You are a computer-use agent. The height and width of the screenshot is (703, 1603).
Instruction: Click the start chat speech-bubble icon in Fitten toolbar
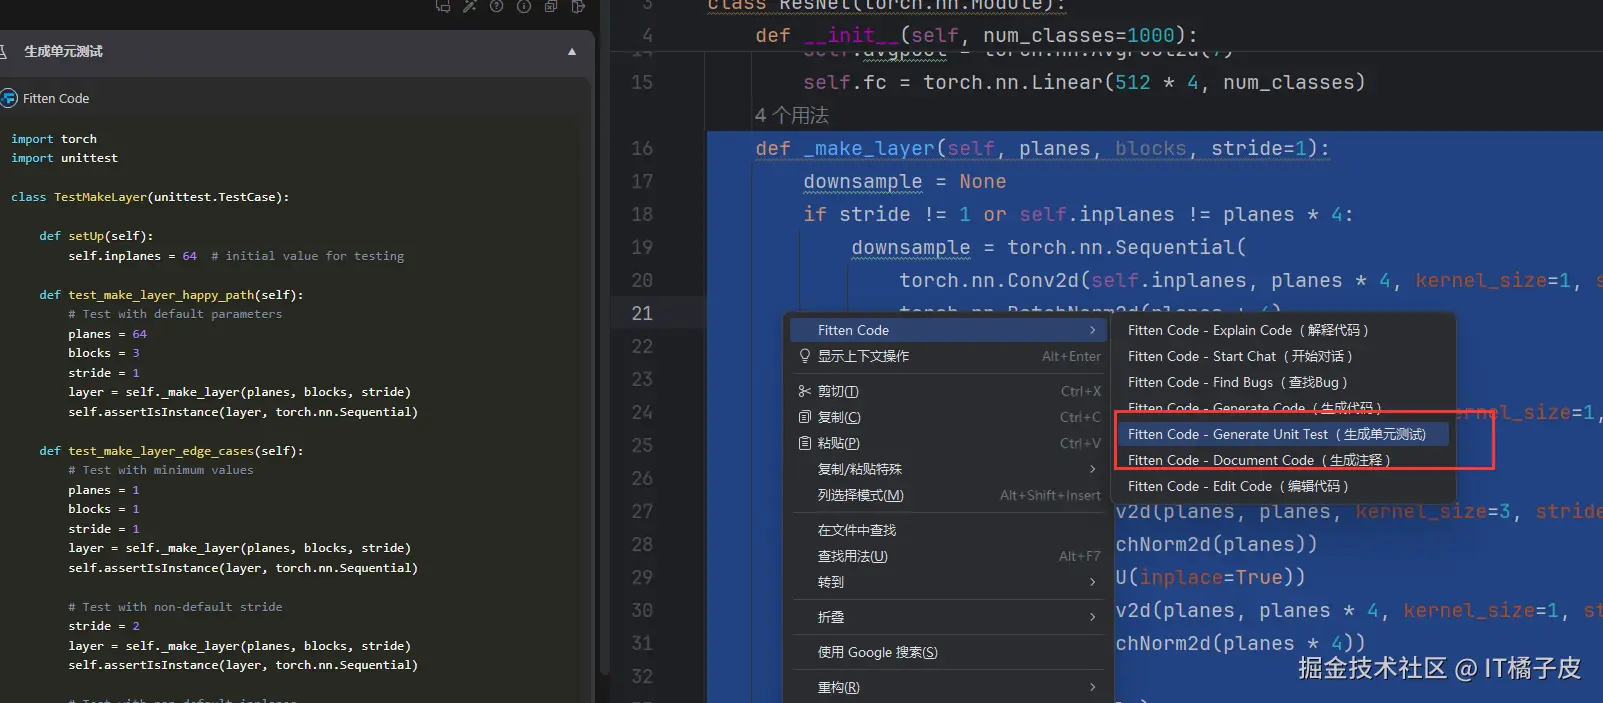pyautogui.click(x=443, y=6)
